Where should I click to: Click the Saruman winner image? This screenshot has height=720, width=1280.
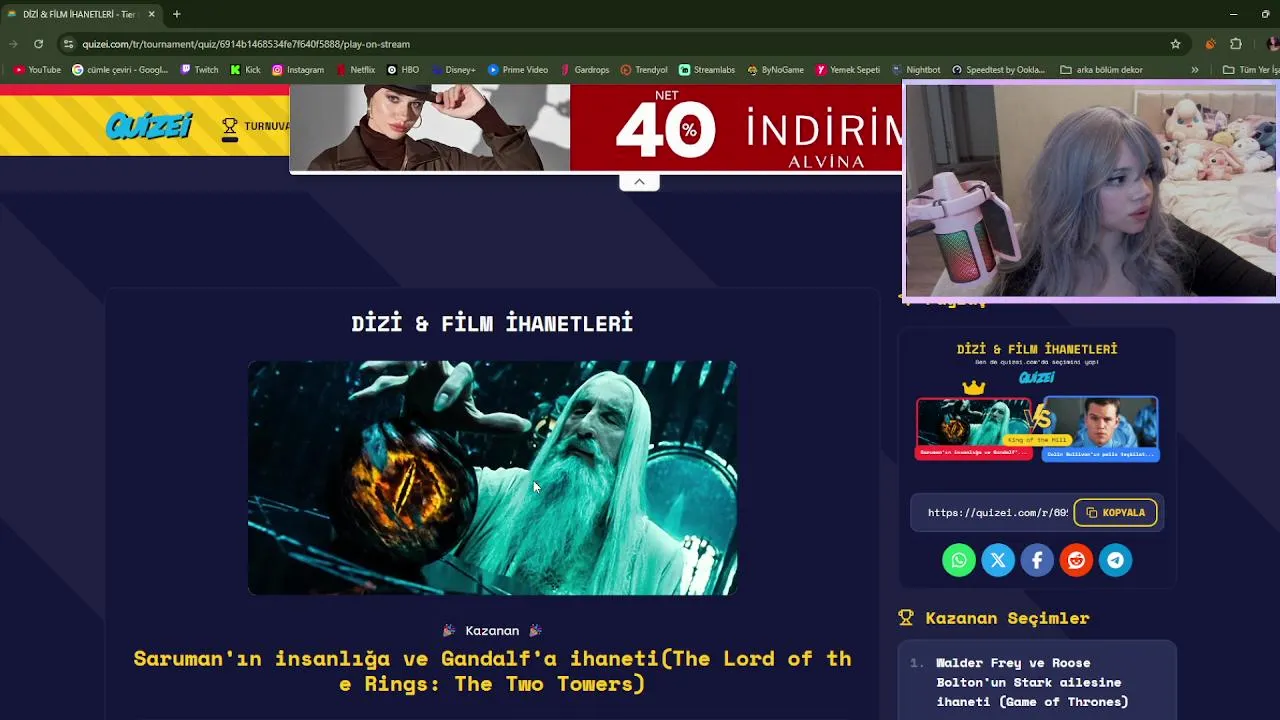pos(492,478)
